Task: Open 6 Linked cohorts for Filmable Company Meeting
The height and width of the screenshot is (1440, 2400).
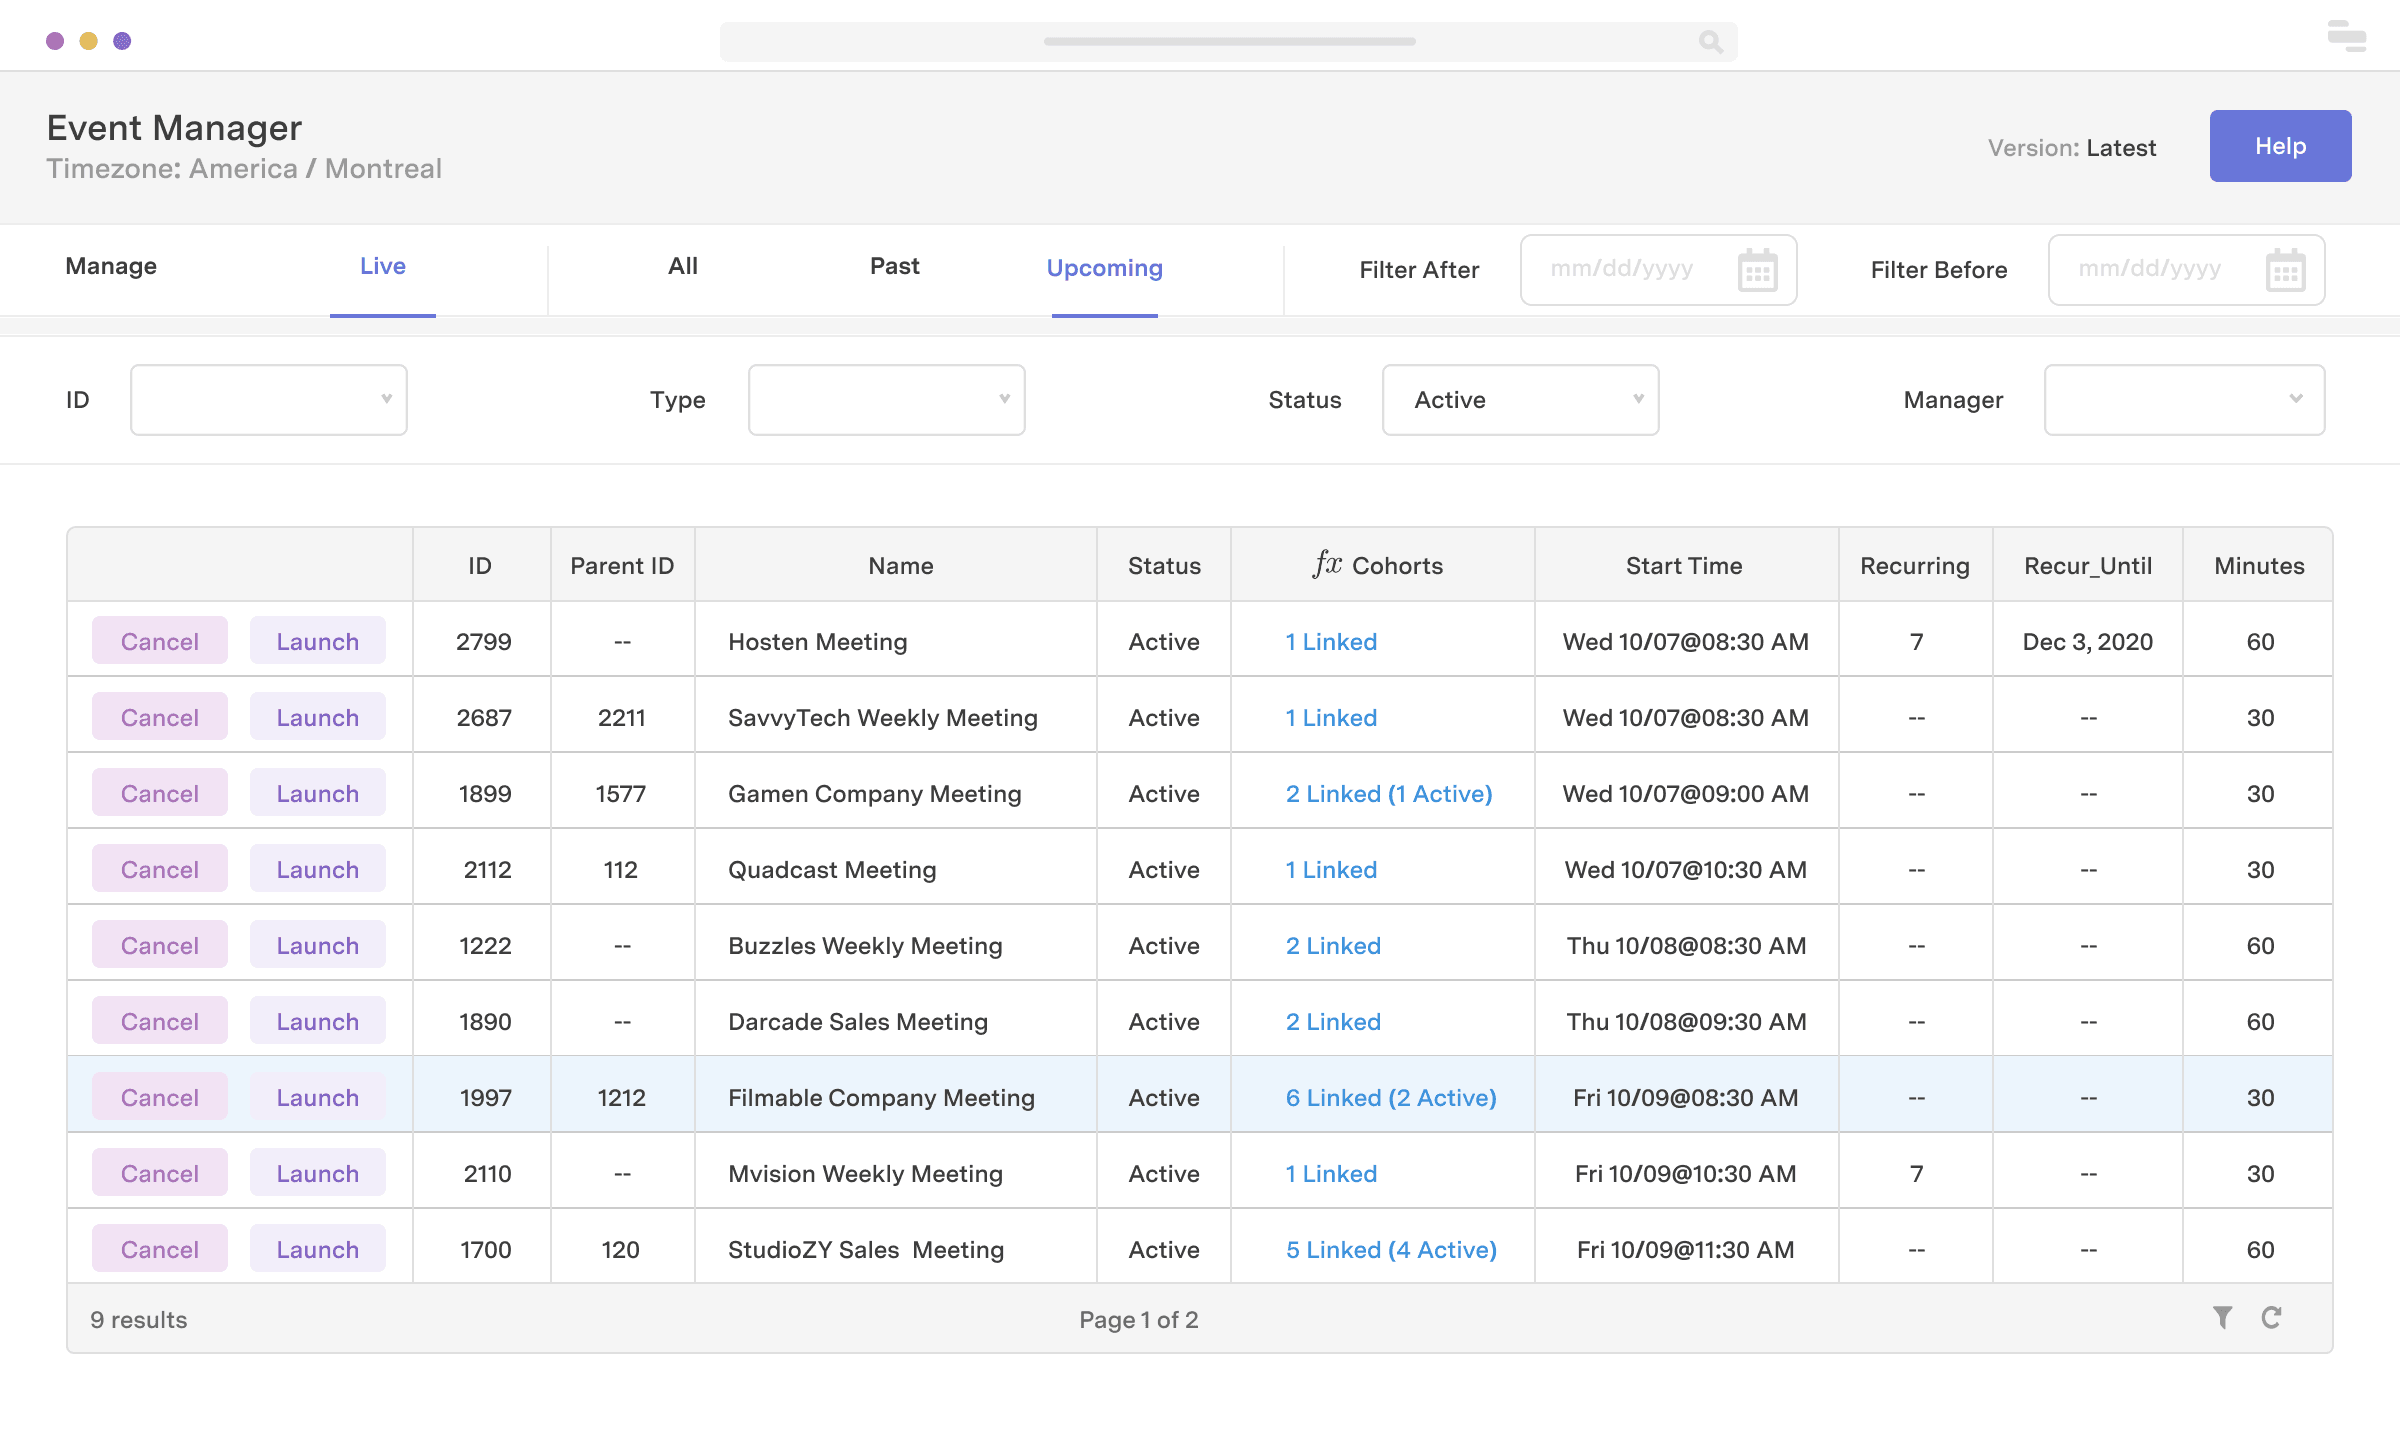Action: [x=1391, y=1097]
